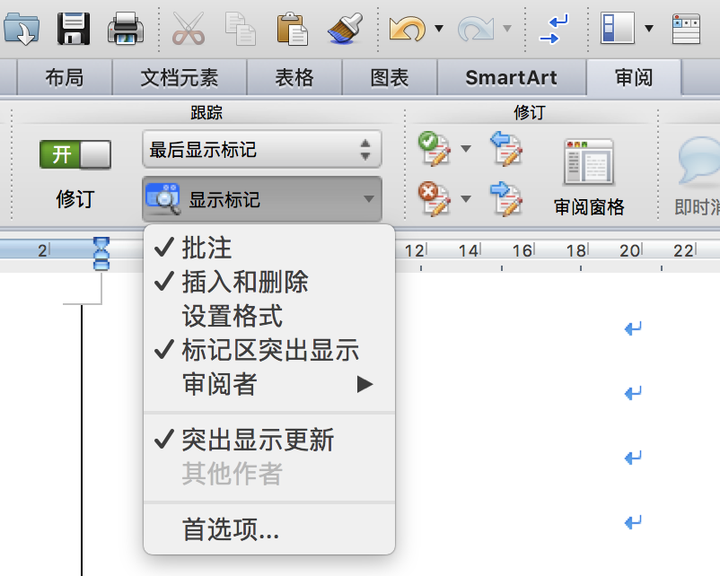Accept change with the green check icon
Screen dimensions: 720x576
434,148
